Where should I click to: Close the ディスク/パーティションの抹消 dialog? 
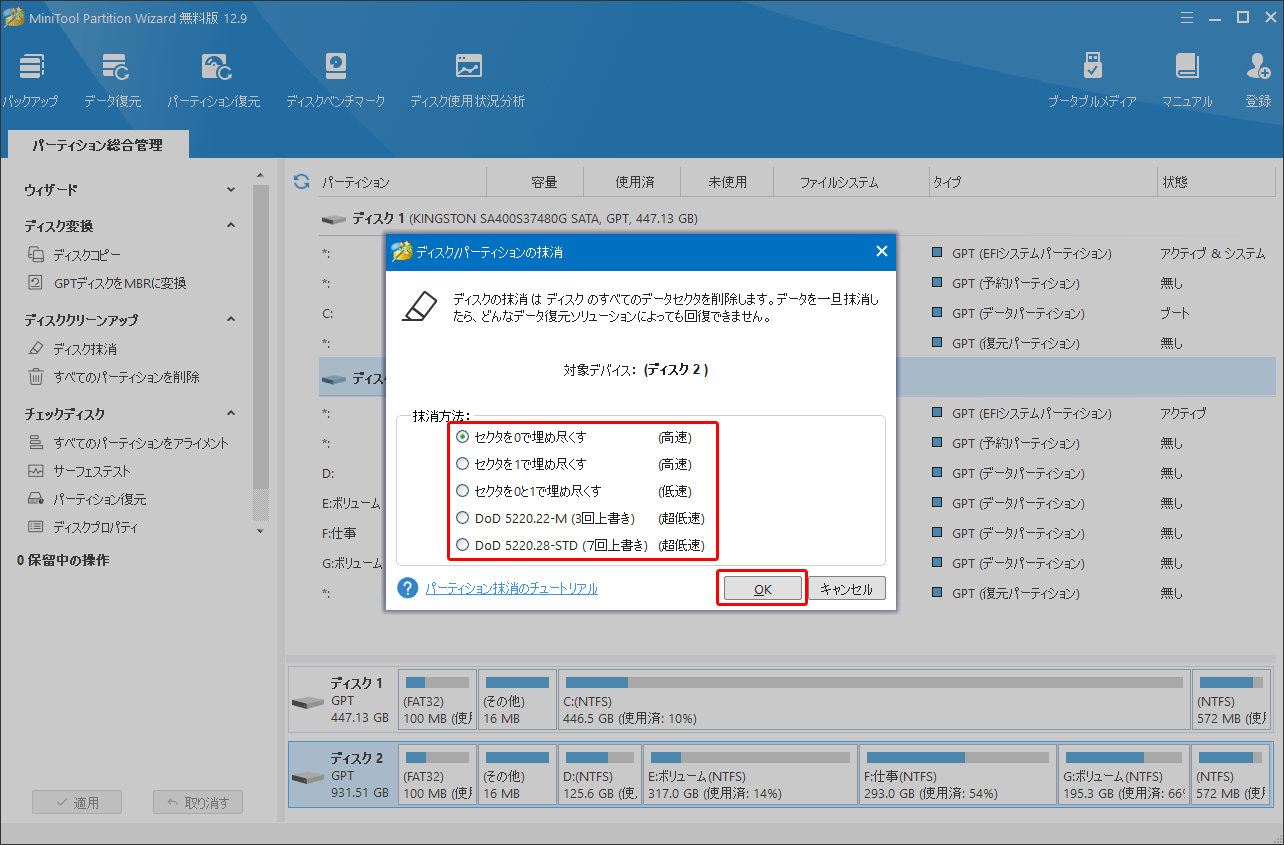(x=881, y=252)
